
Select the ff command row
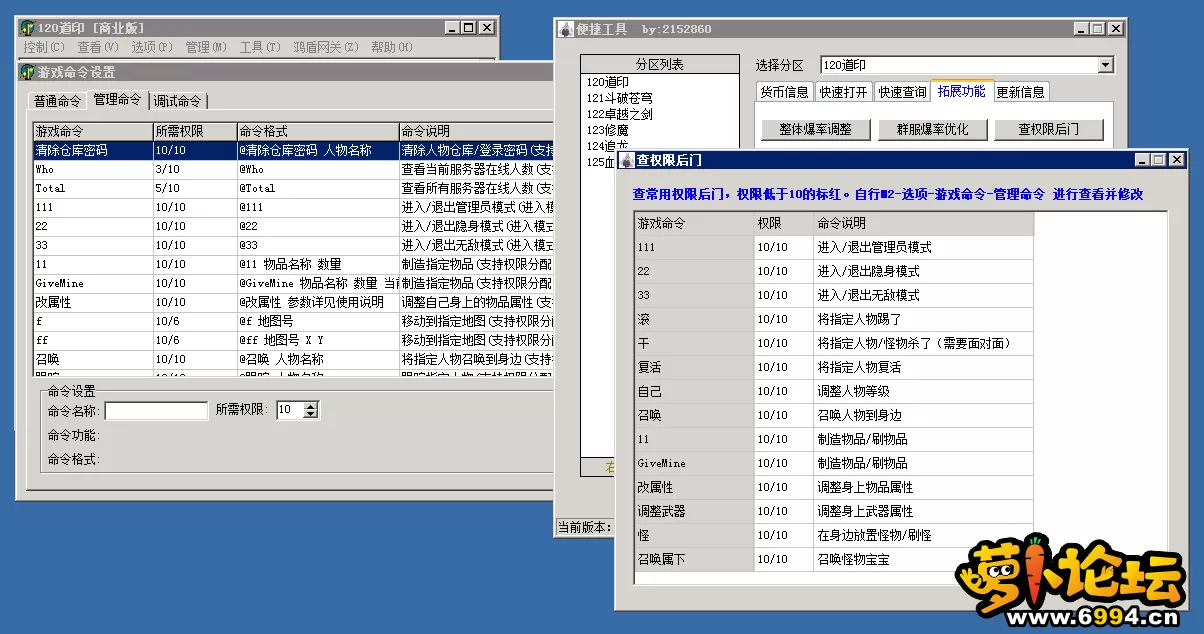pyautogui.click(x=292, y=340)
